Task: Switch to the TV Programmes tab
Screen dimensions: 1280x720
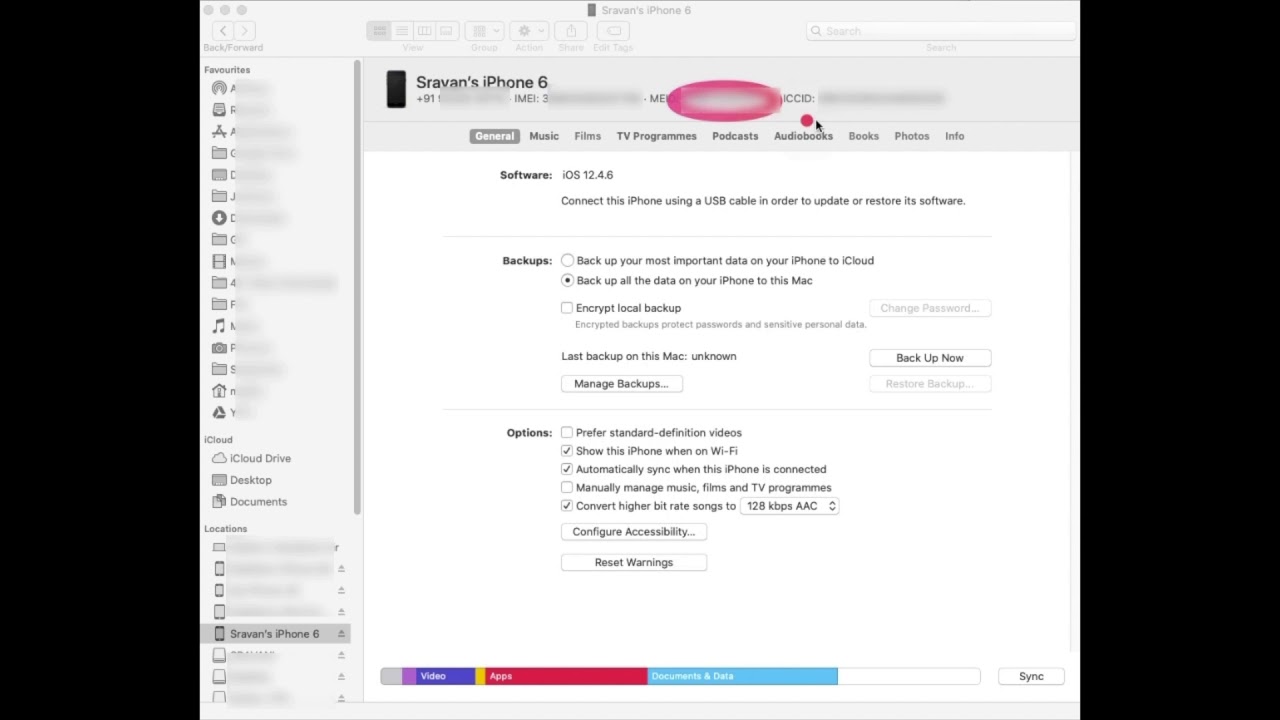Action: pyautogui.click(x=656, y=136)
